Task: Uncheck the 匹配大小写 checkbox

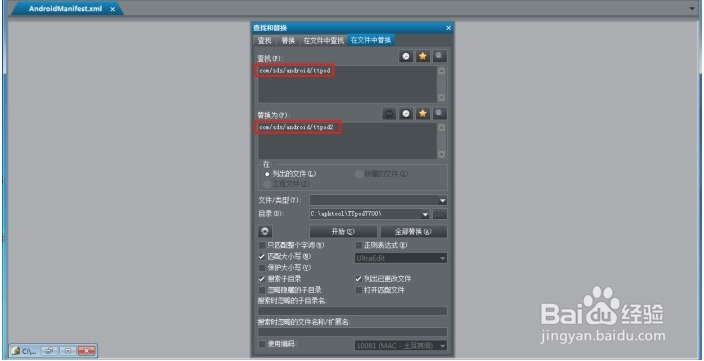Action: pyautogui.click(x=262, y=256)
